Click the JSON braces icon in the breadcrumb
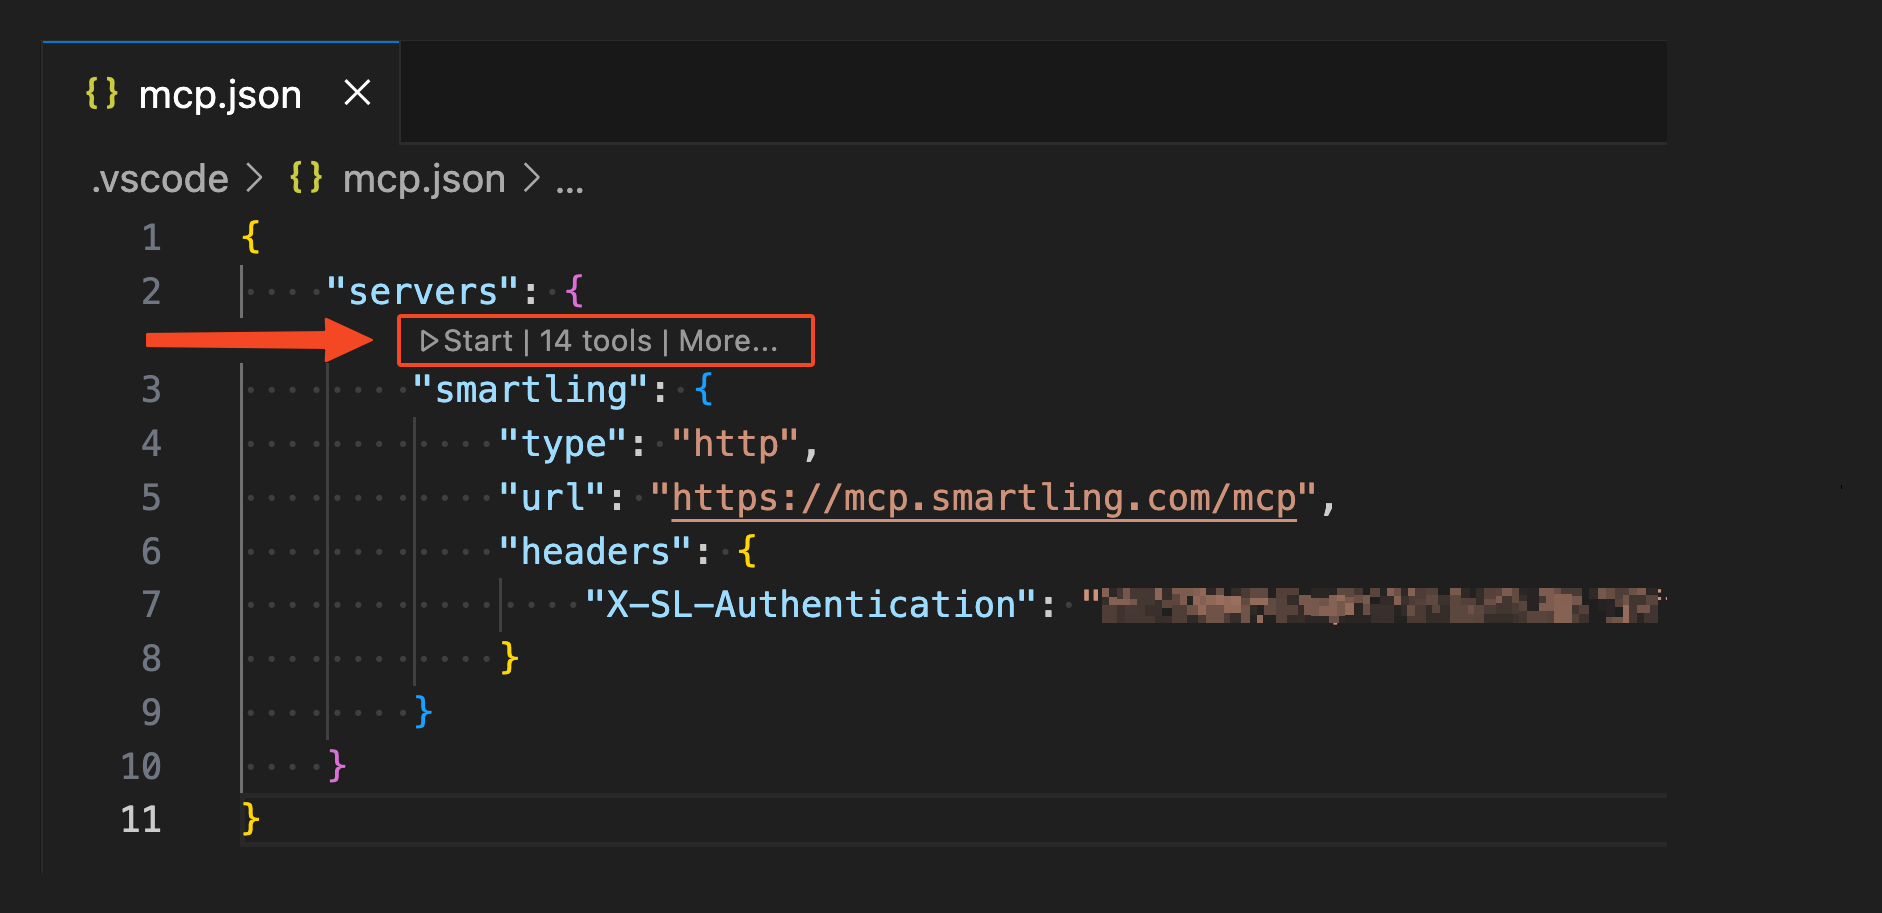This screenshot has width=1882, height=913. [x=306, y=179]
